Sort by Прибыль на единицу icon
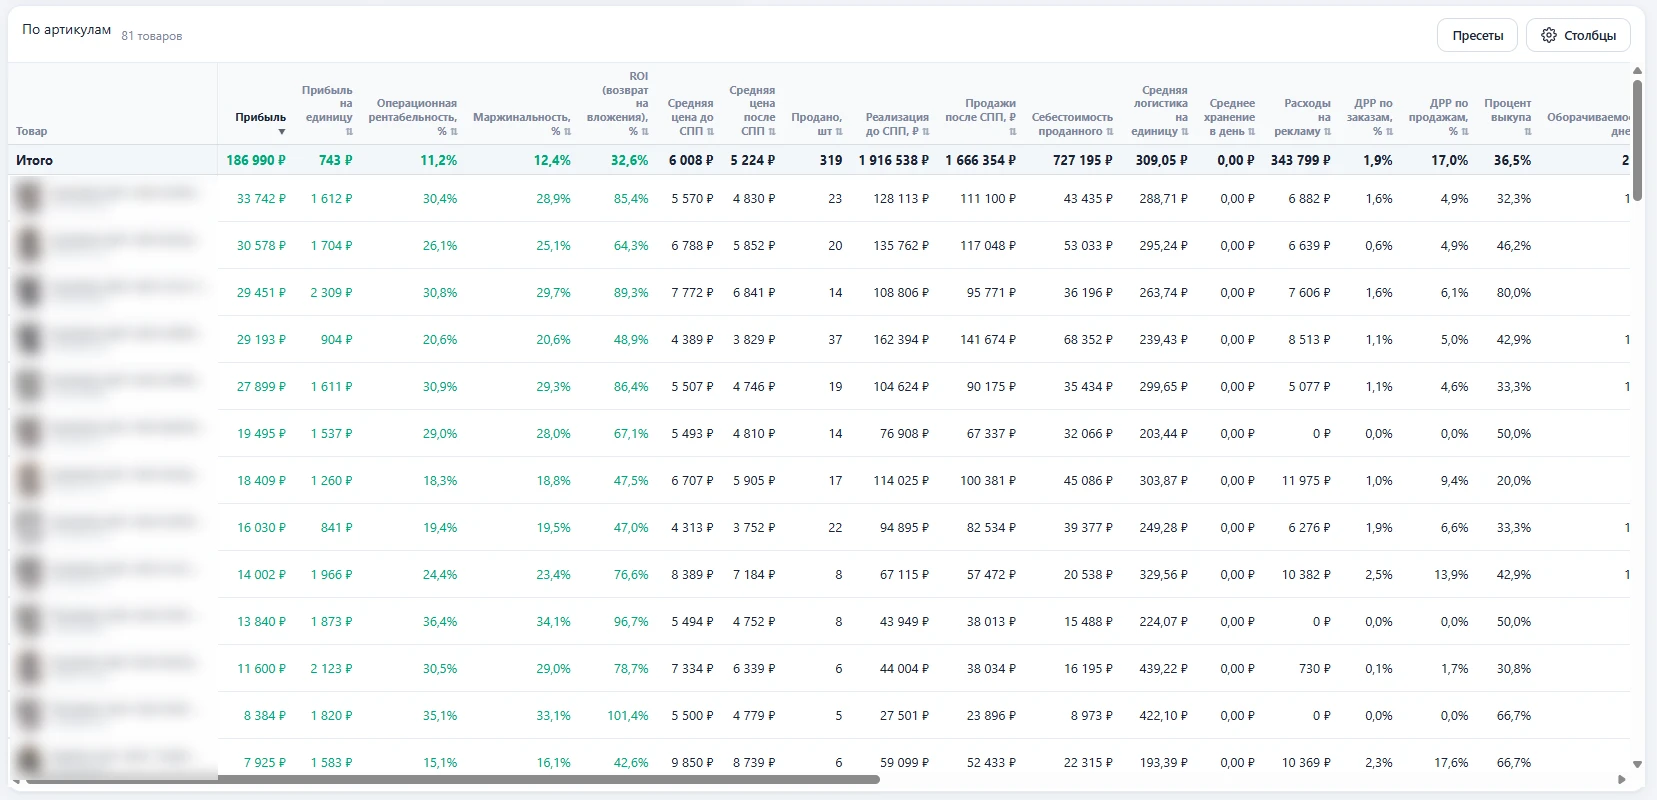The height and width of the screenshot is (800, 1657). point(349,132)
